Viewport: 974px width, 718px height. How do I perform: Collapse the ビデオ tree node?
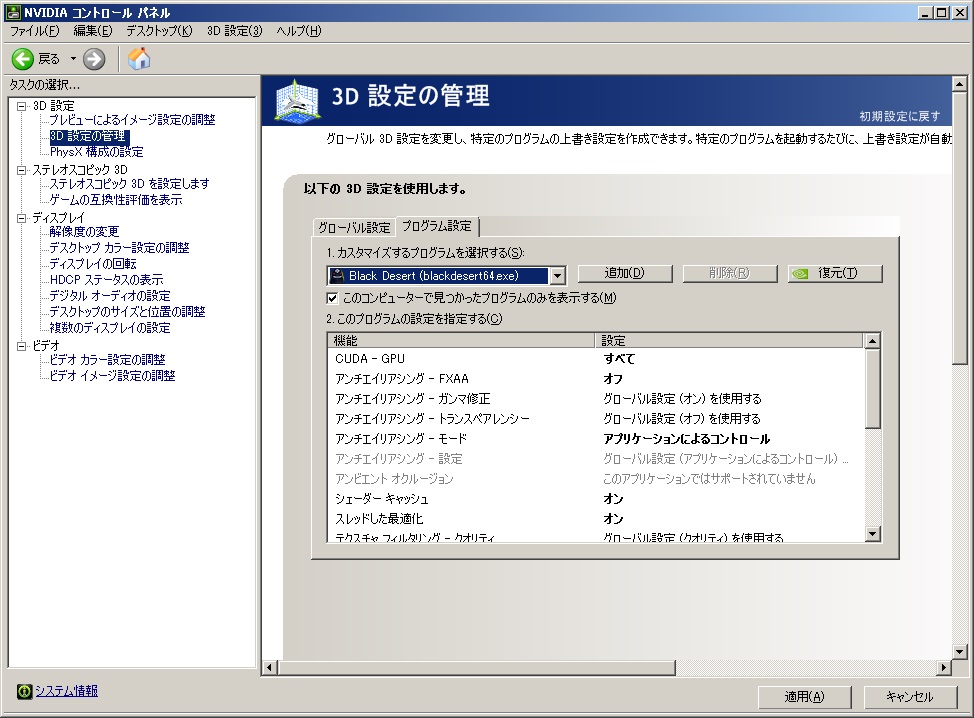[22, 346]
